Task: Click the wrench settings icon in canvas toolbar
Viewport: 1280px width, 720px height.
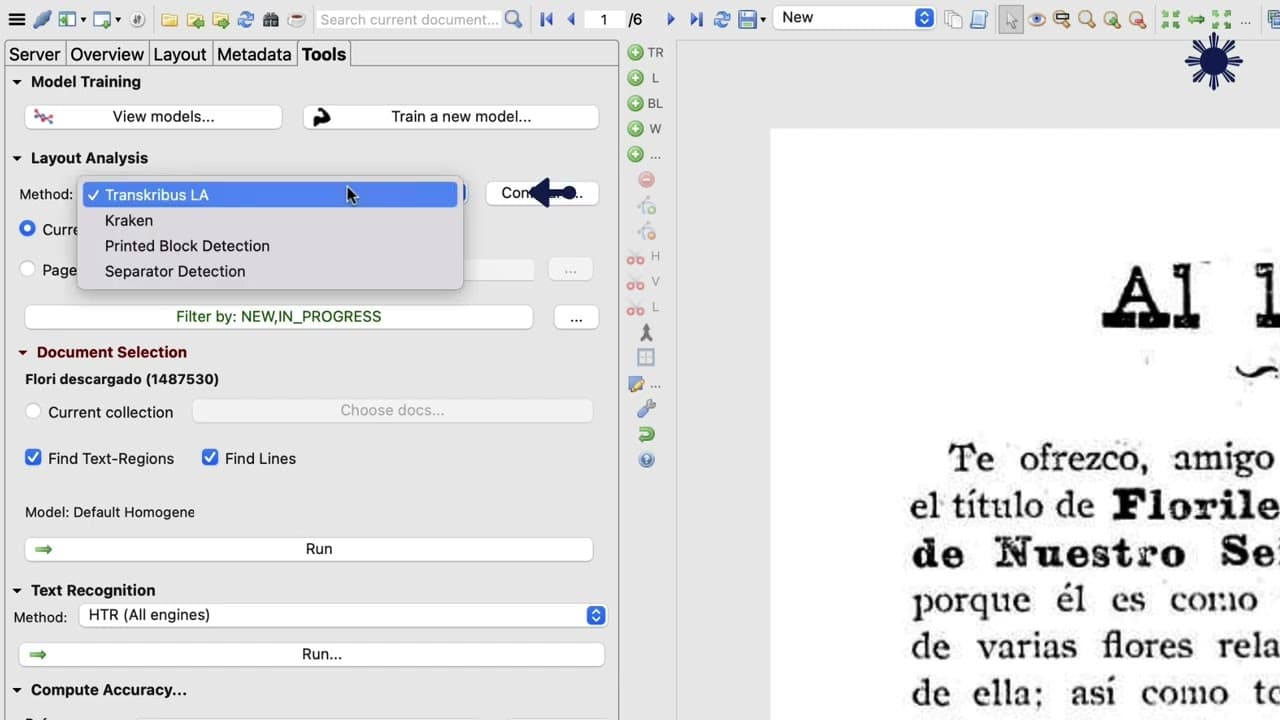Action: tap(646, 409)
